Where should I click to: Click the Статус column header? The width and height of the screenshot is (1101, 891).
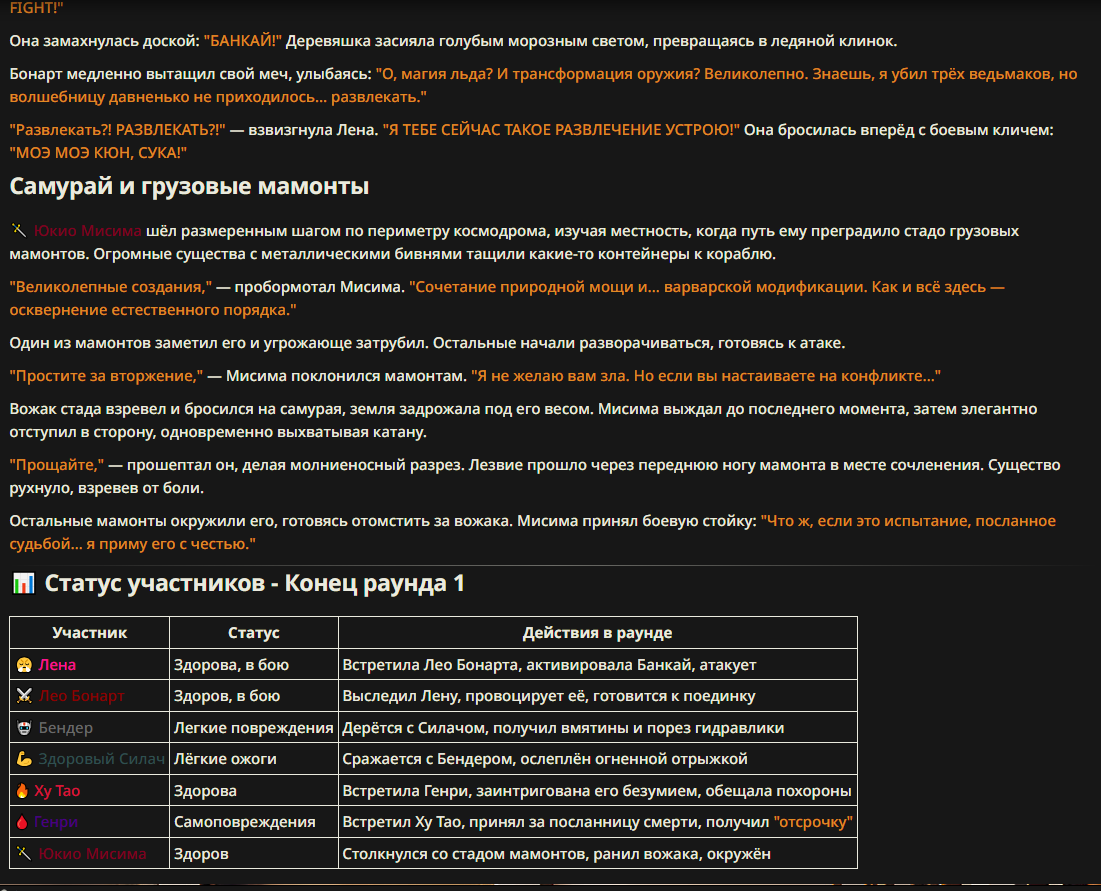tap(253, 633)
